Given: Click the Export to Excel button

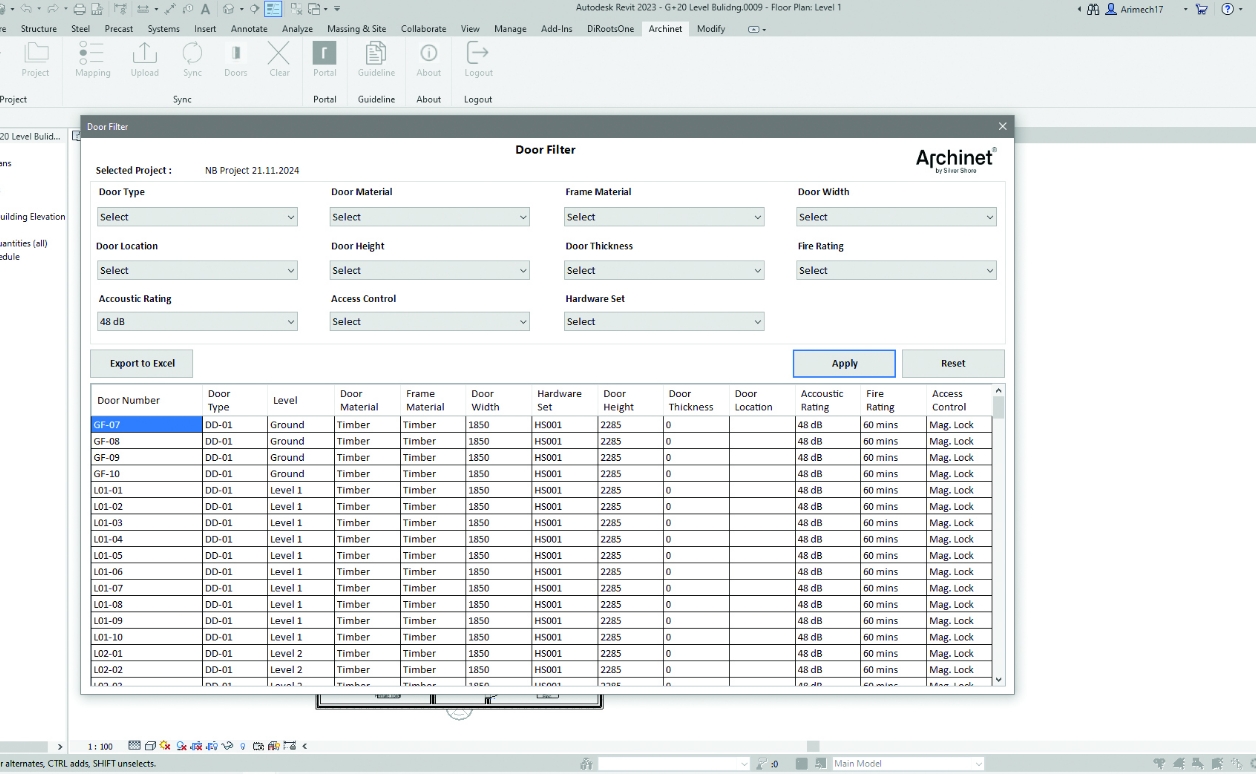Looking at the screenshot, I should [x=142, y=363].
